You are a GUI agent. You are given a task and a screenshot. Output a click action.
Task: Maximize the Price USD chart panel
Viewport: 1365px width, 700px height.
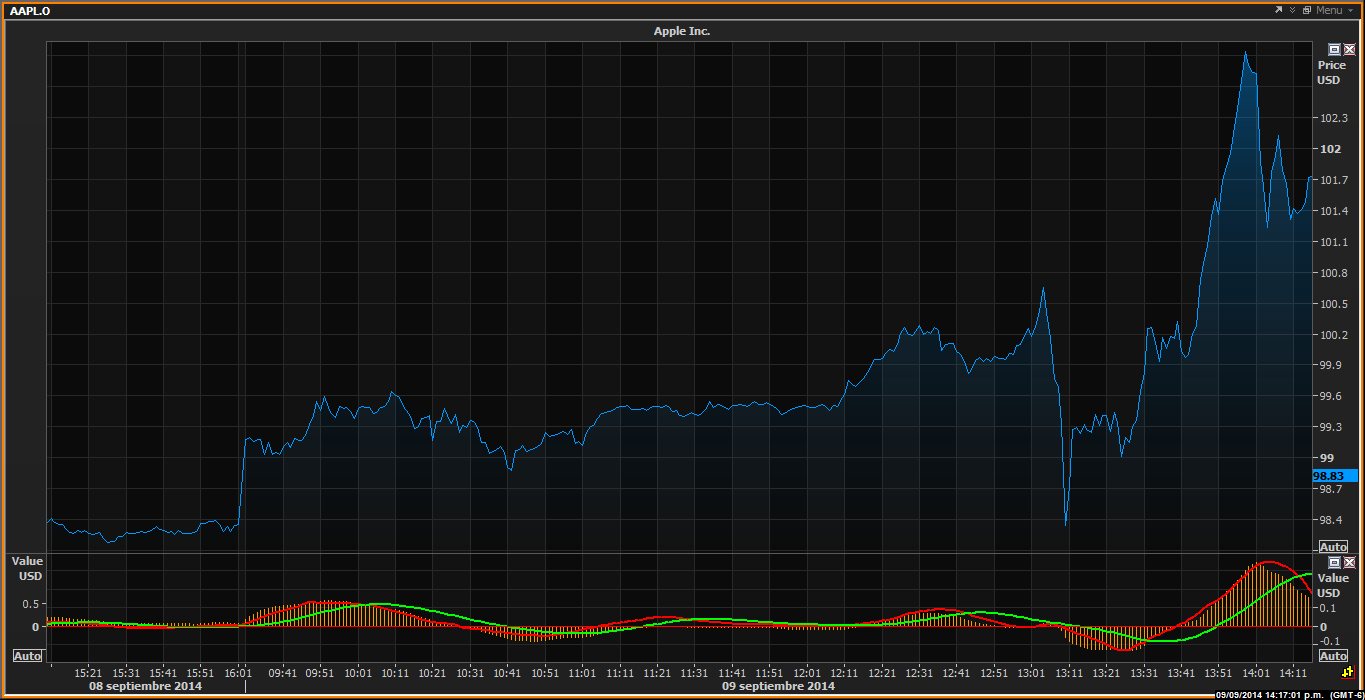1334,49
